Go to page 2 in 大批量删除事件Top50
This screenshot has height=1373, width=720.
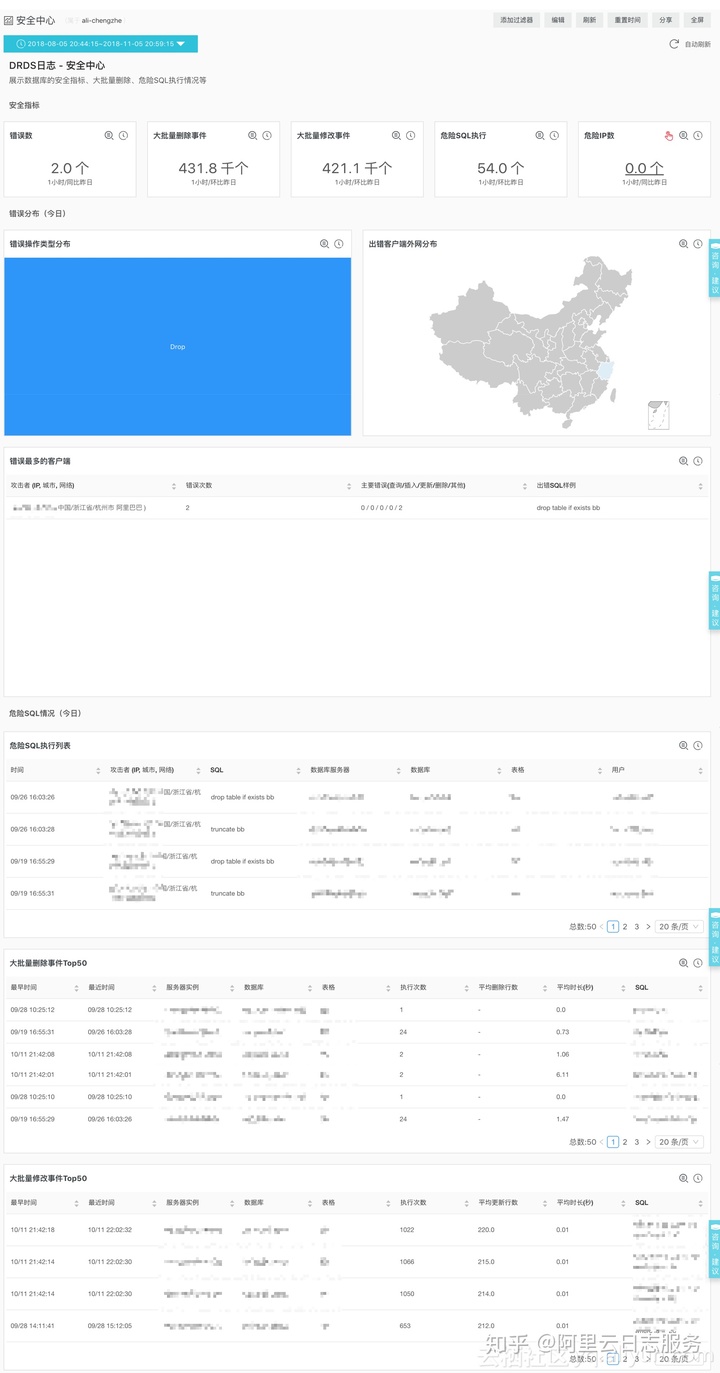[x=625, y=1142]
